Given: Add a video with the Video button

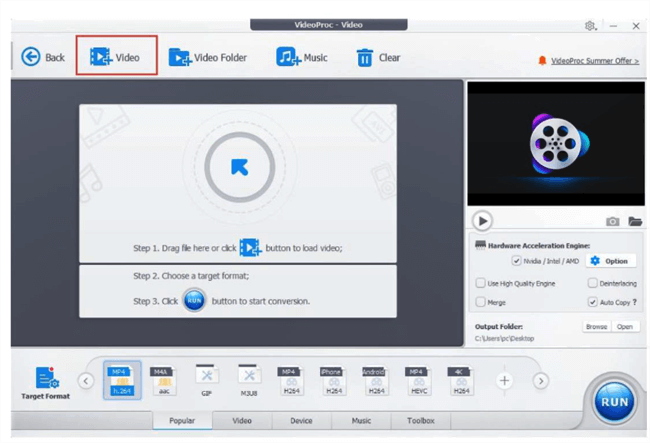Looking at the screenshot, I should click(115, 57).
